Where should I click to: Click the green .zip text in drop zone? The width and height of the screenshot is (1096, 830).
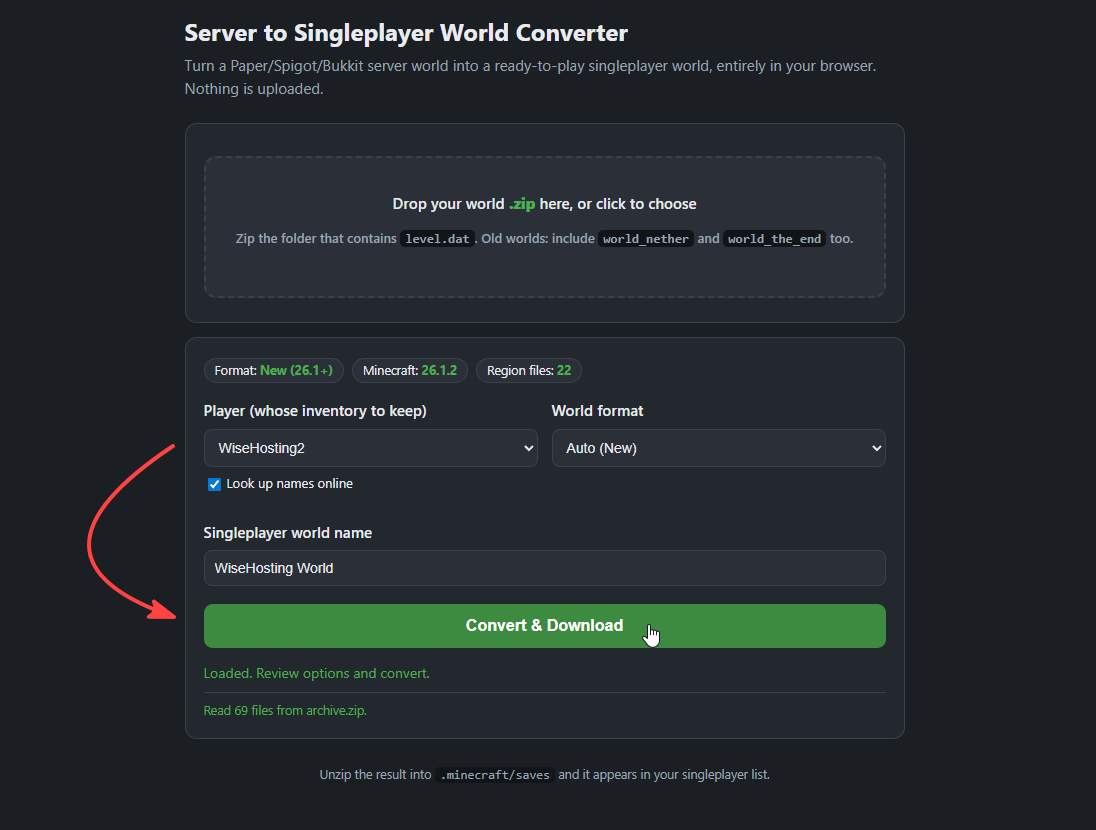coord(521,204)
